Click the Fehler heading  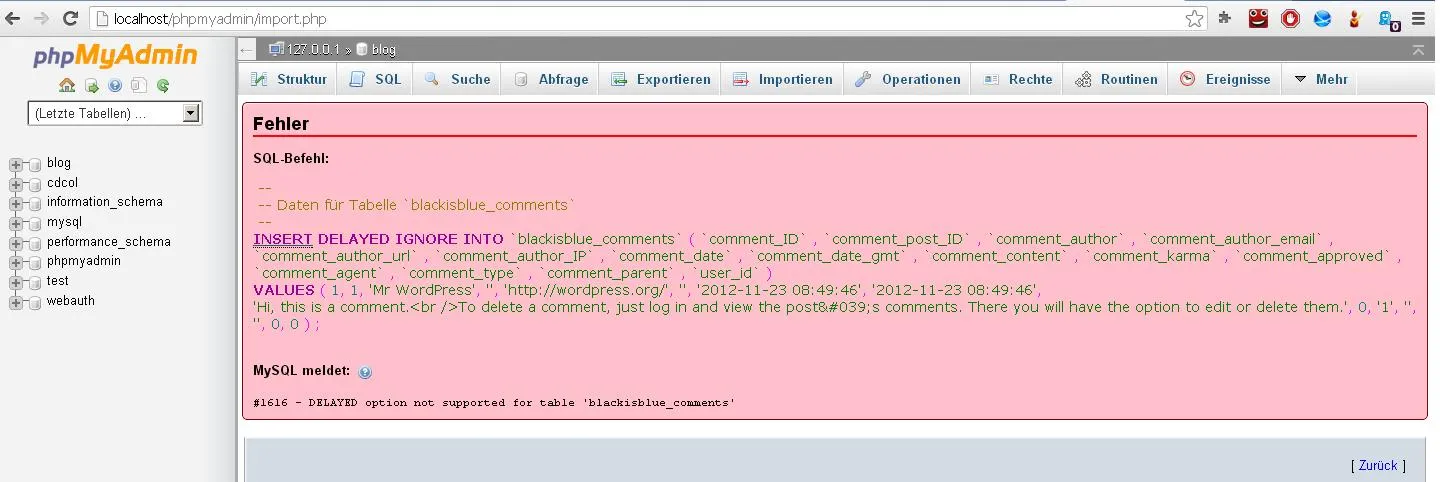coord(281,124)
